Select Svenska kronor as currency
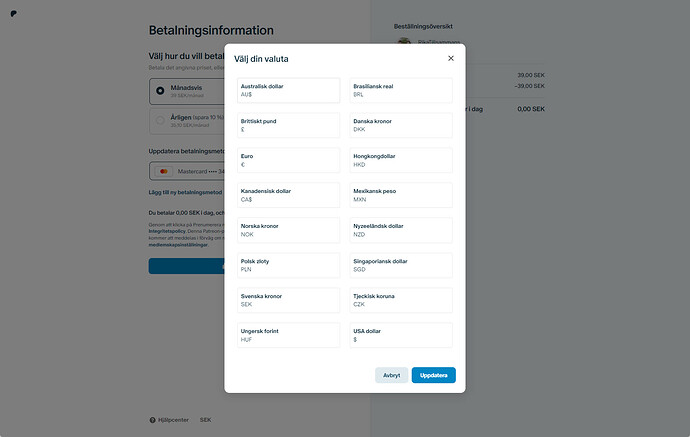This screenshot has width=690, height=437. (288, 300)
